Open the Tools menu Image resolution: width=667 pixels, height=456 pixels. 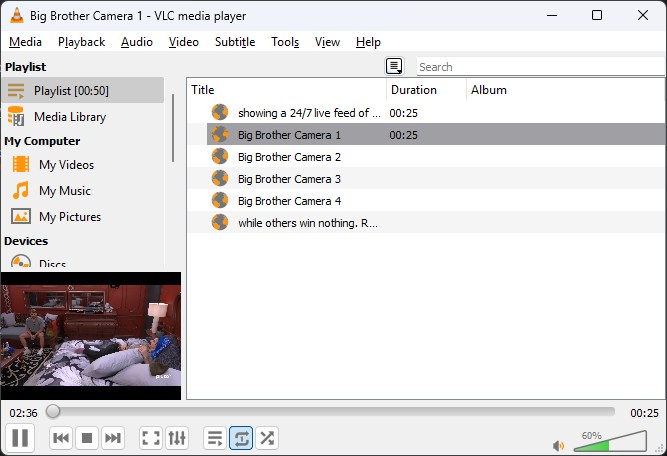point(285,42)
